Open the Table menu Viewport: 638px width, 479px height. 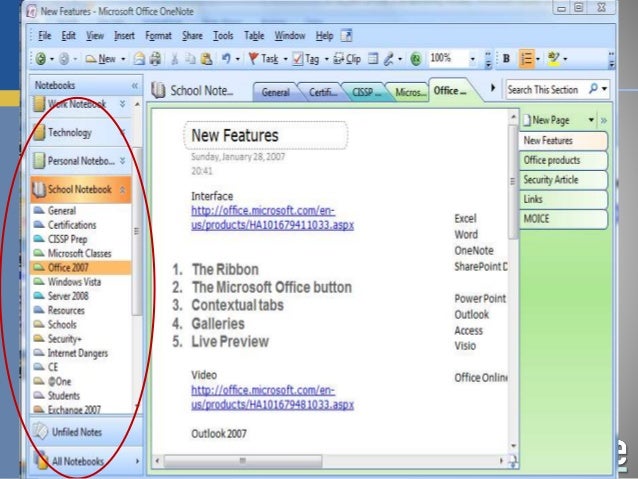pos(254,36)
